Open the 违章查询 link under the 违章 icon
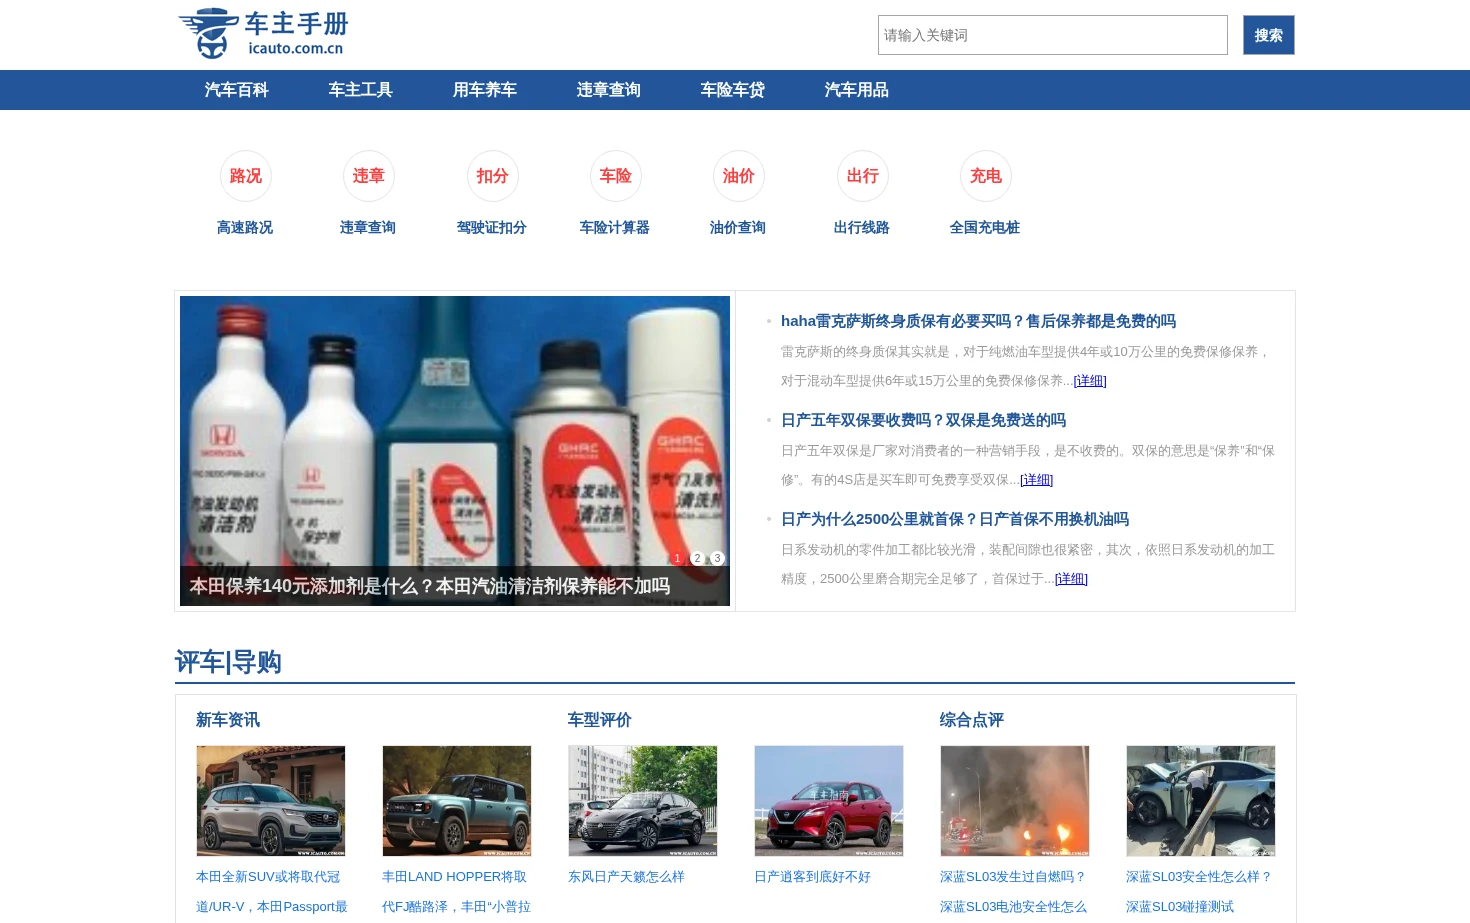 [x=368, y=227]
